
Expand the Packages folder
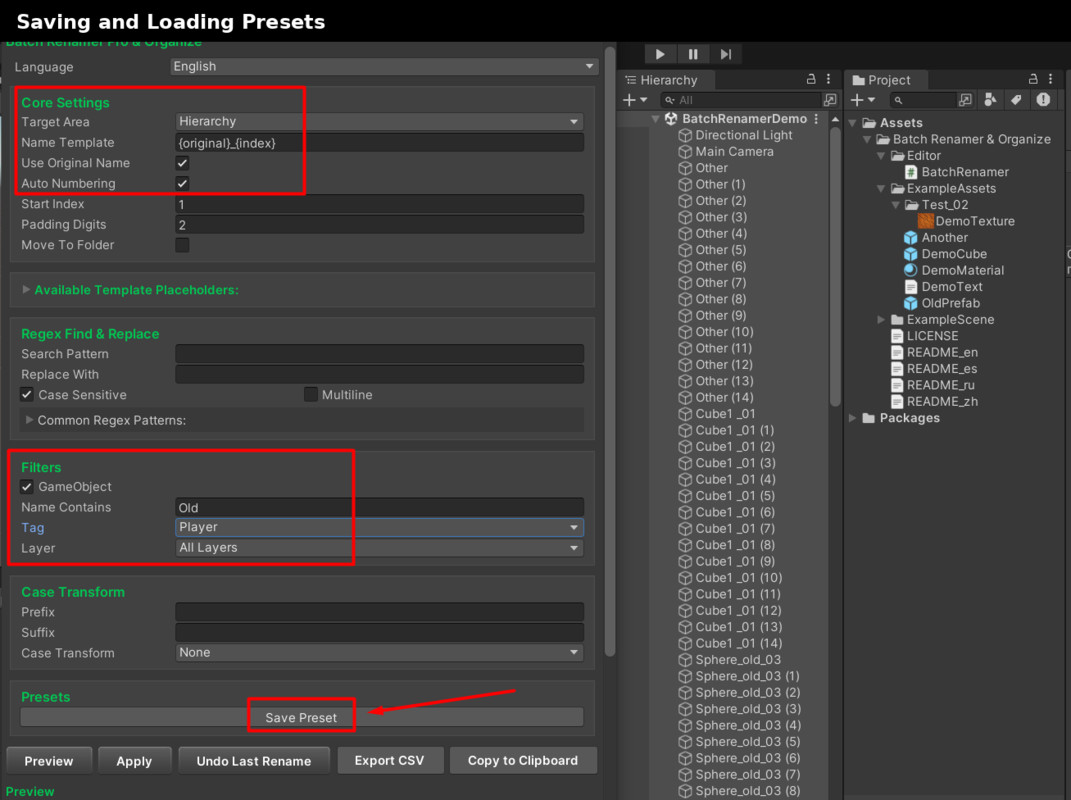coord(852,418)
